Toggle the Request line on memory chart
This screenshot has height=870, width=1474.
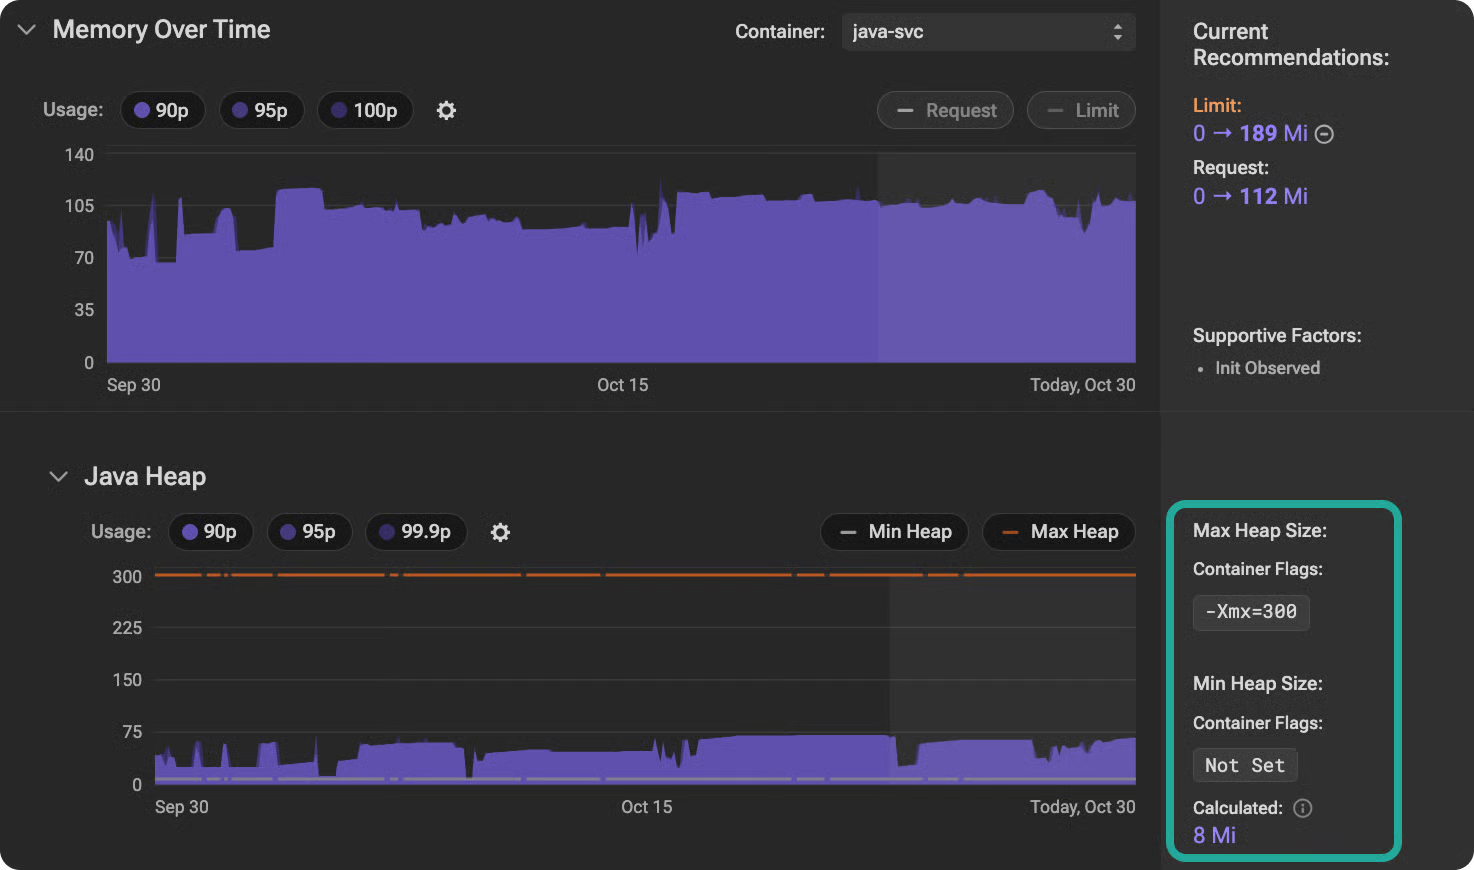(x=945, y=110)
